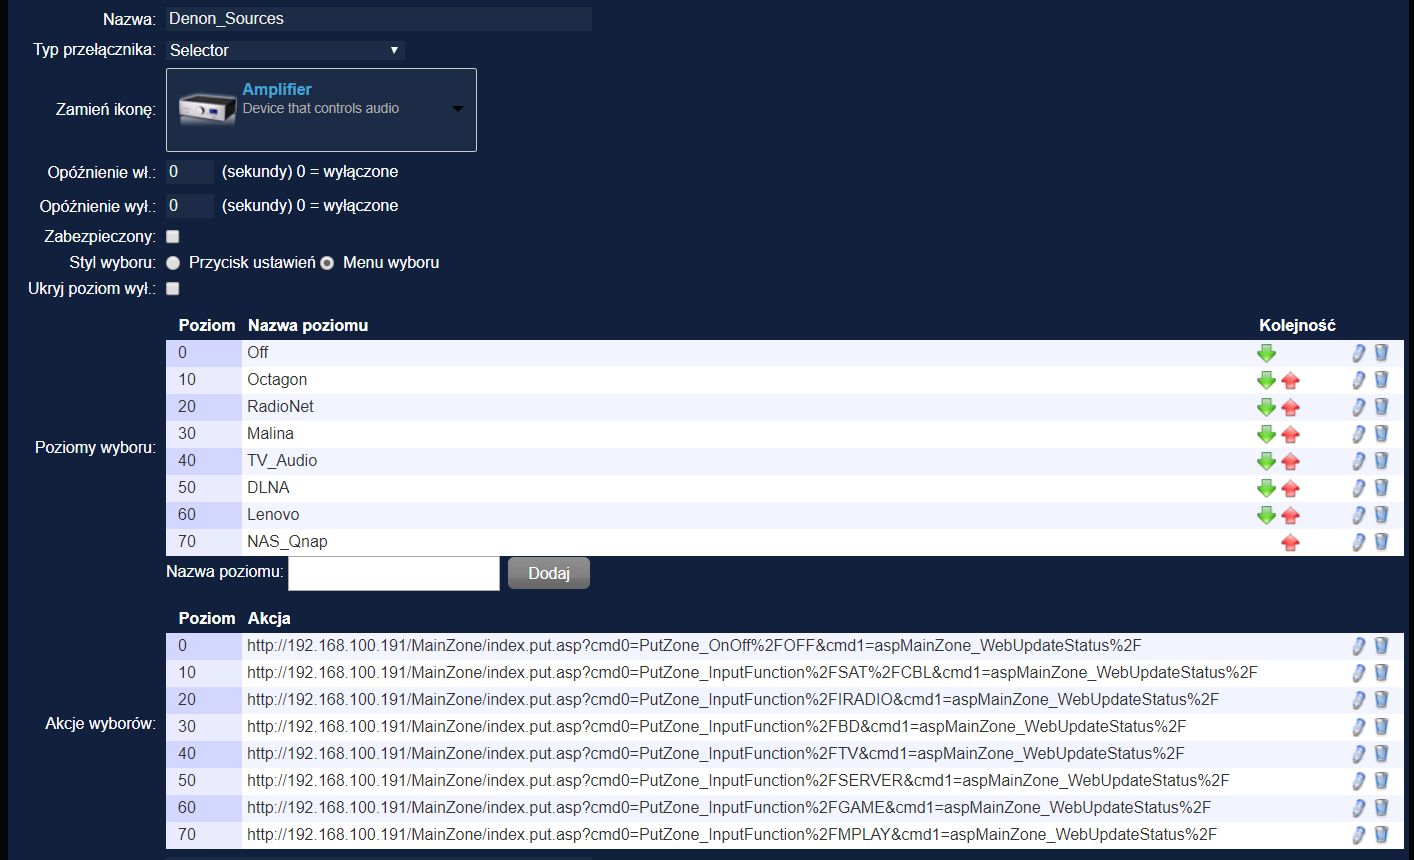The image size is (1414, 860).
Task: Edit the RadioNet level name
Action: 1358,407
